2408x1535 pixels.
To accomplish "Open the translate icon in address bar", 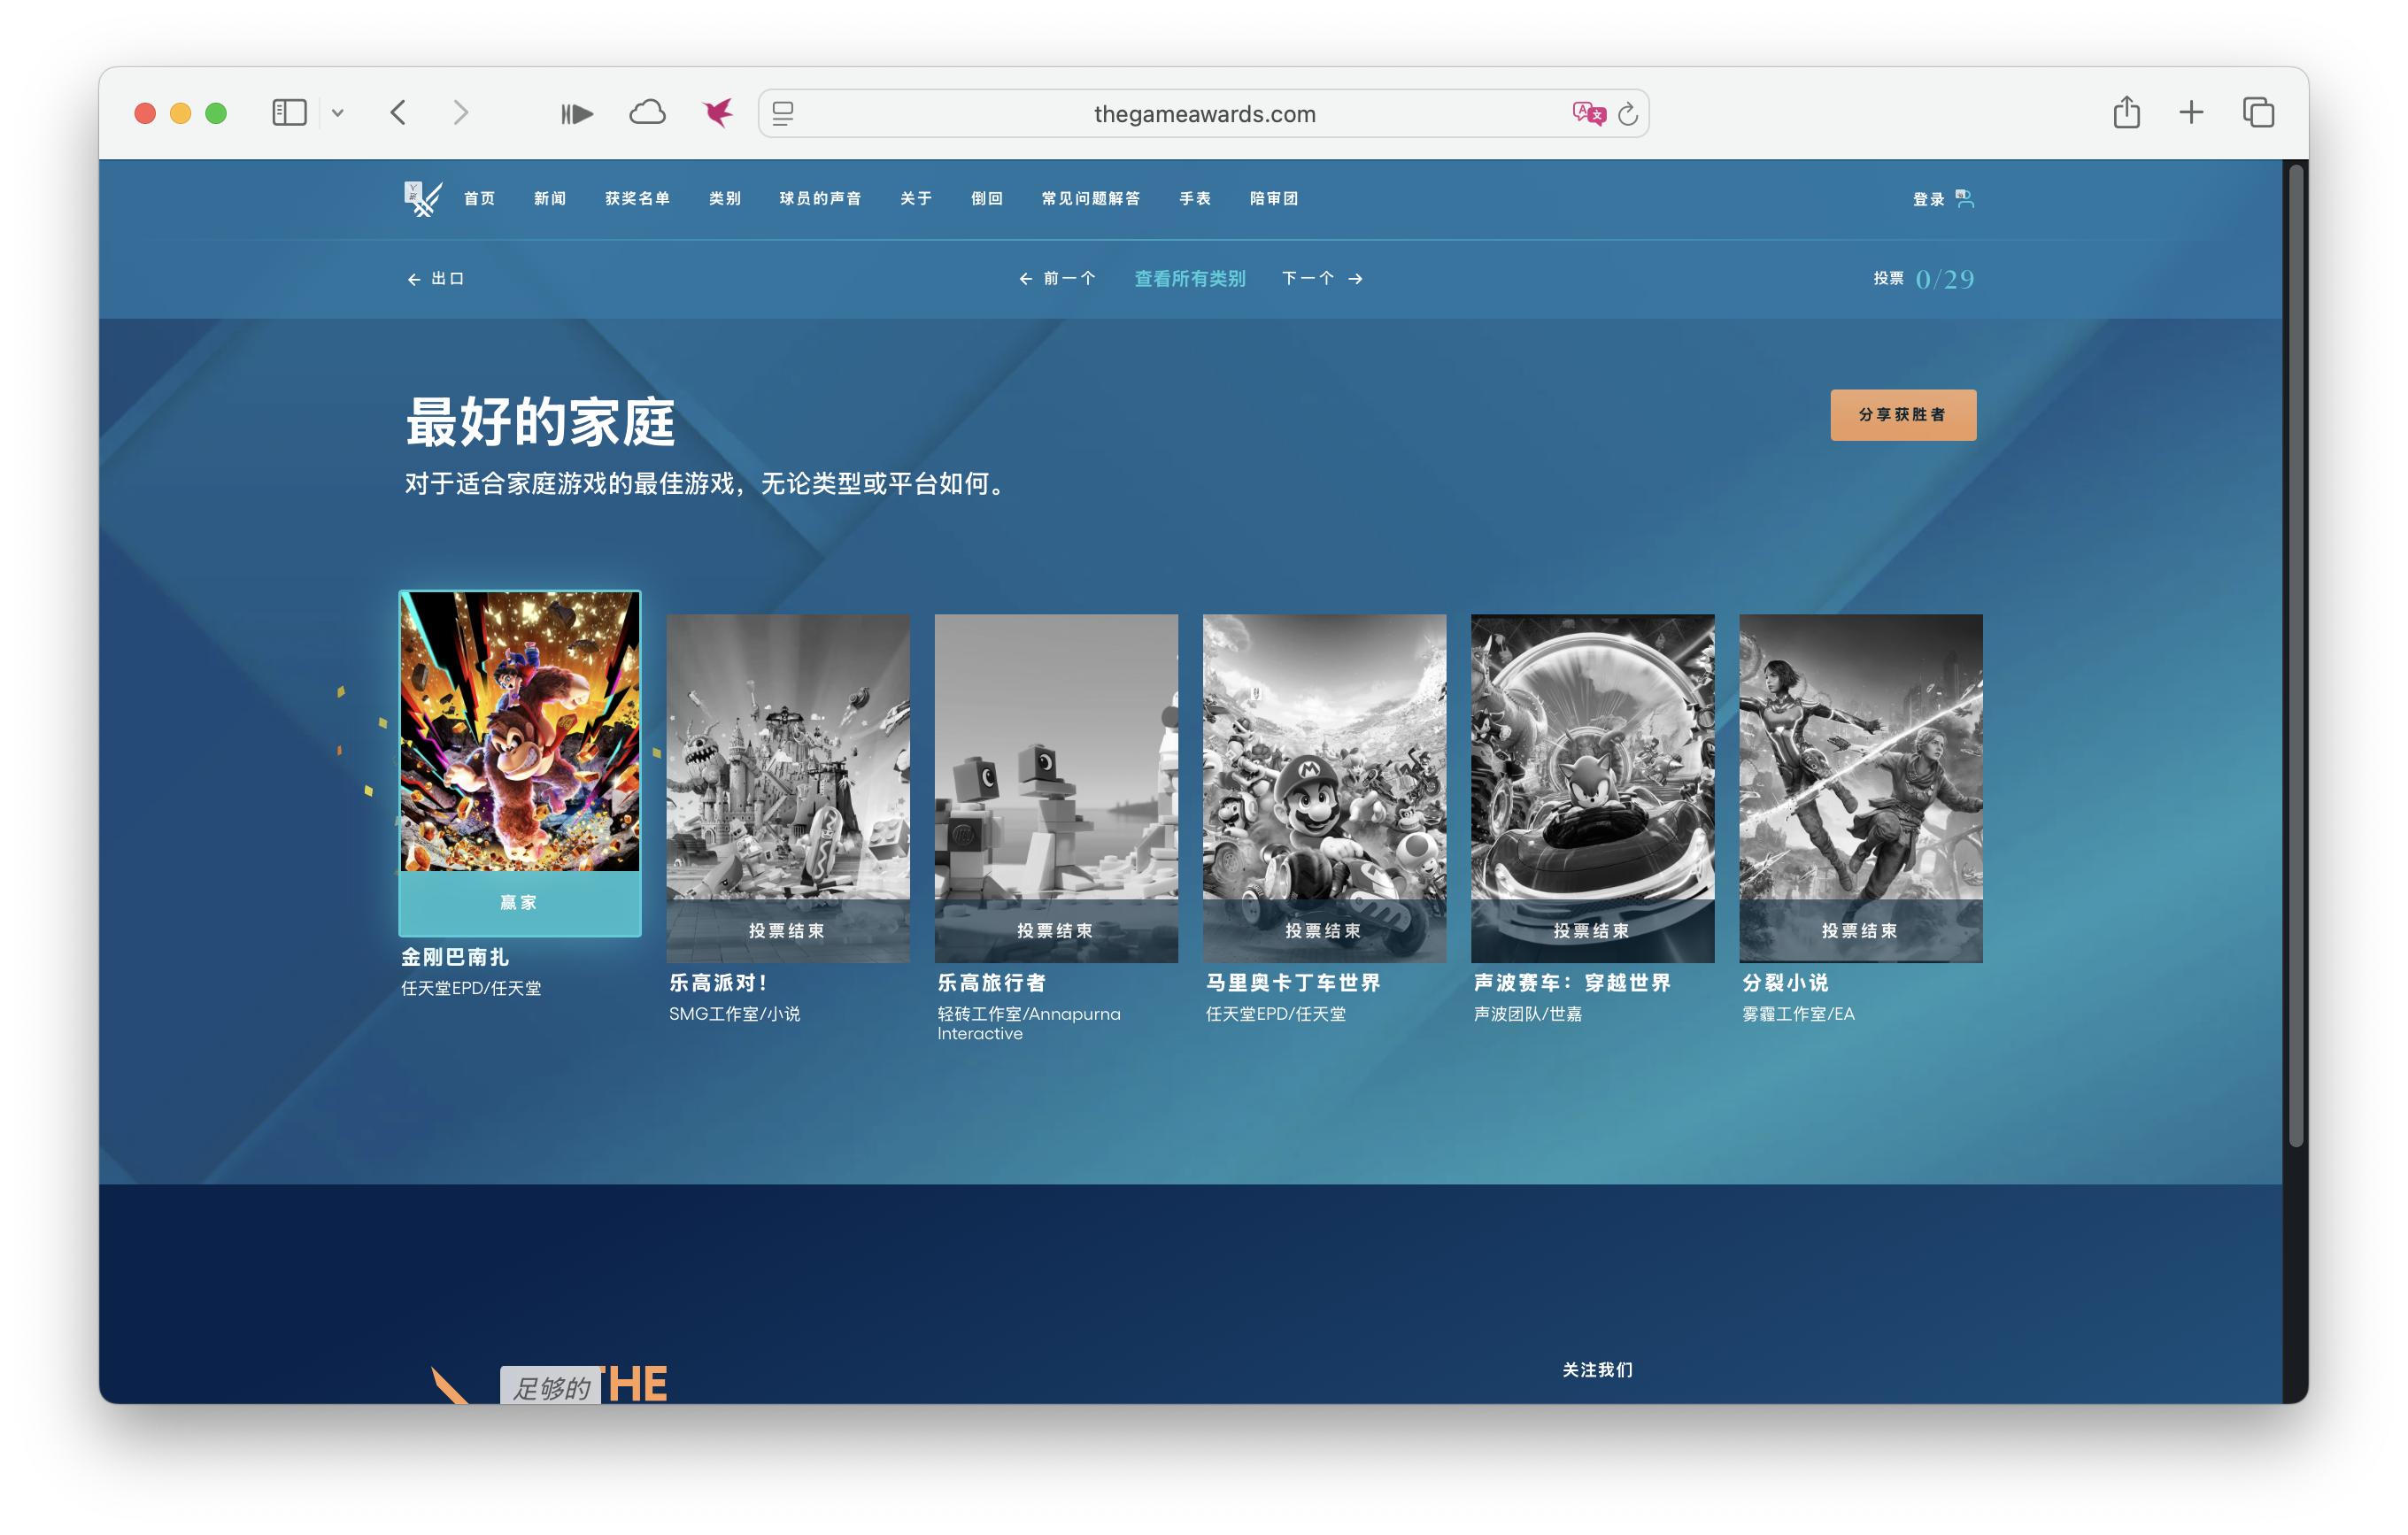I will pos(1588,113).
